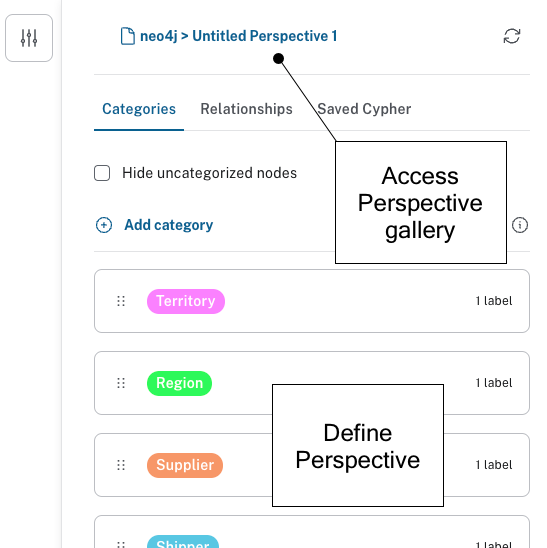This screenshot has height=548, width=547.
Task: Expand the Region card via 1 label
Action: pos(494,383)
